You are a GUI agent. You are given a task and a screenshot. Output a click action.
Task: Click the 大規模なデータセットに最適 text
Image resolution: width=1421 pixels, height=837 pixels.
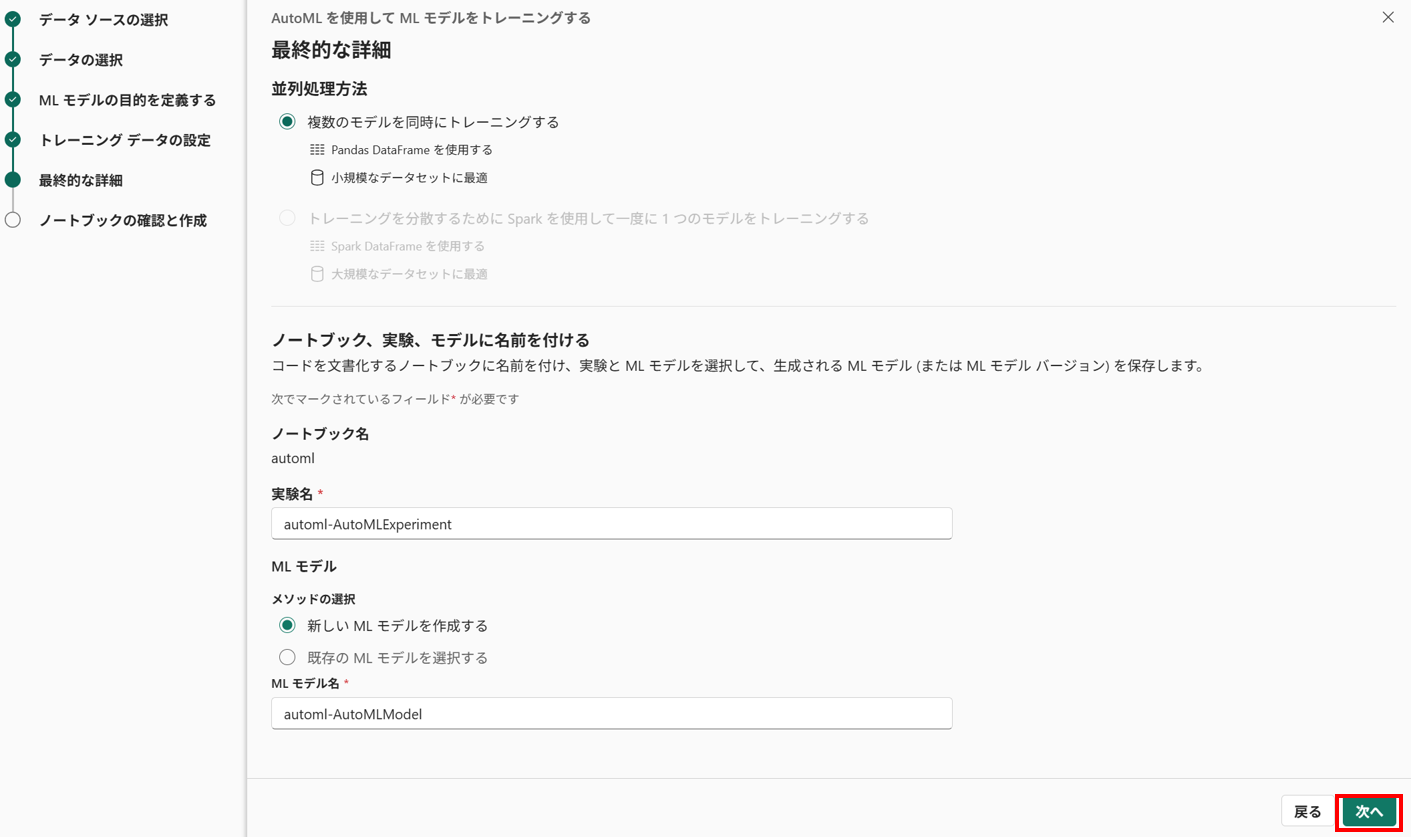click(x=409, y=274)
